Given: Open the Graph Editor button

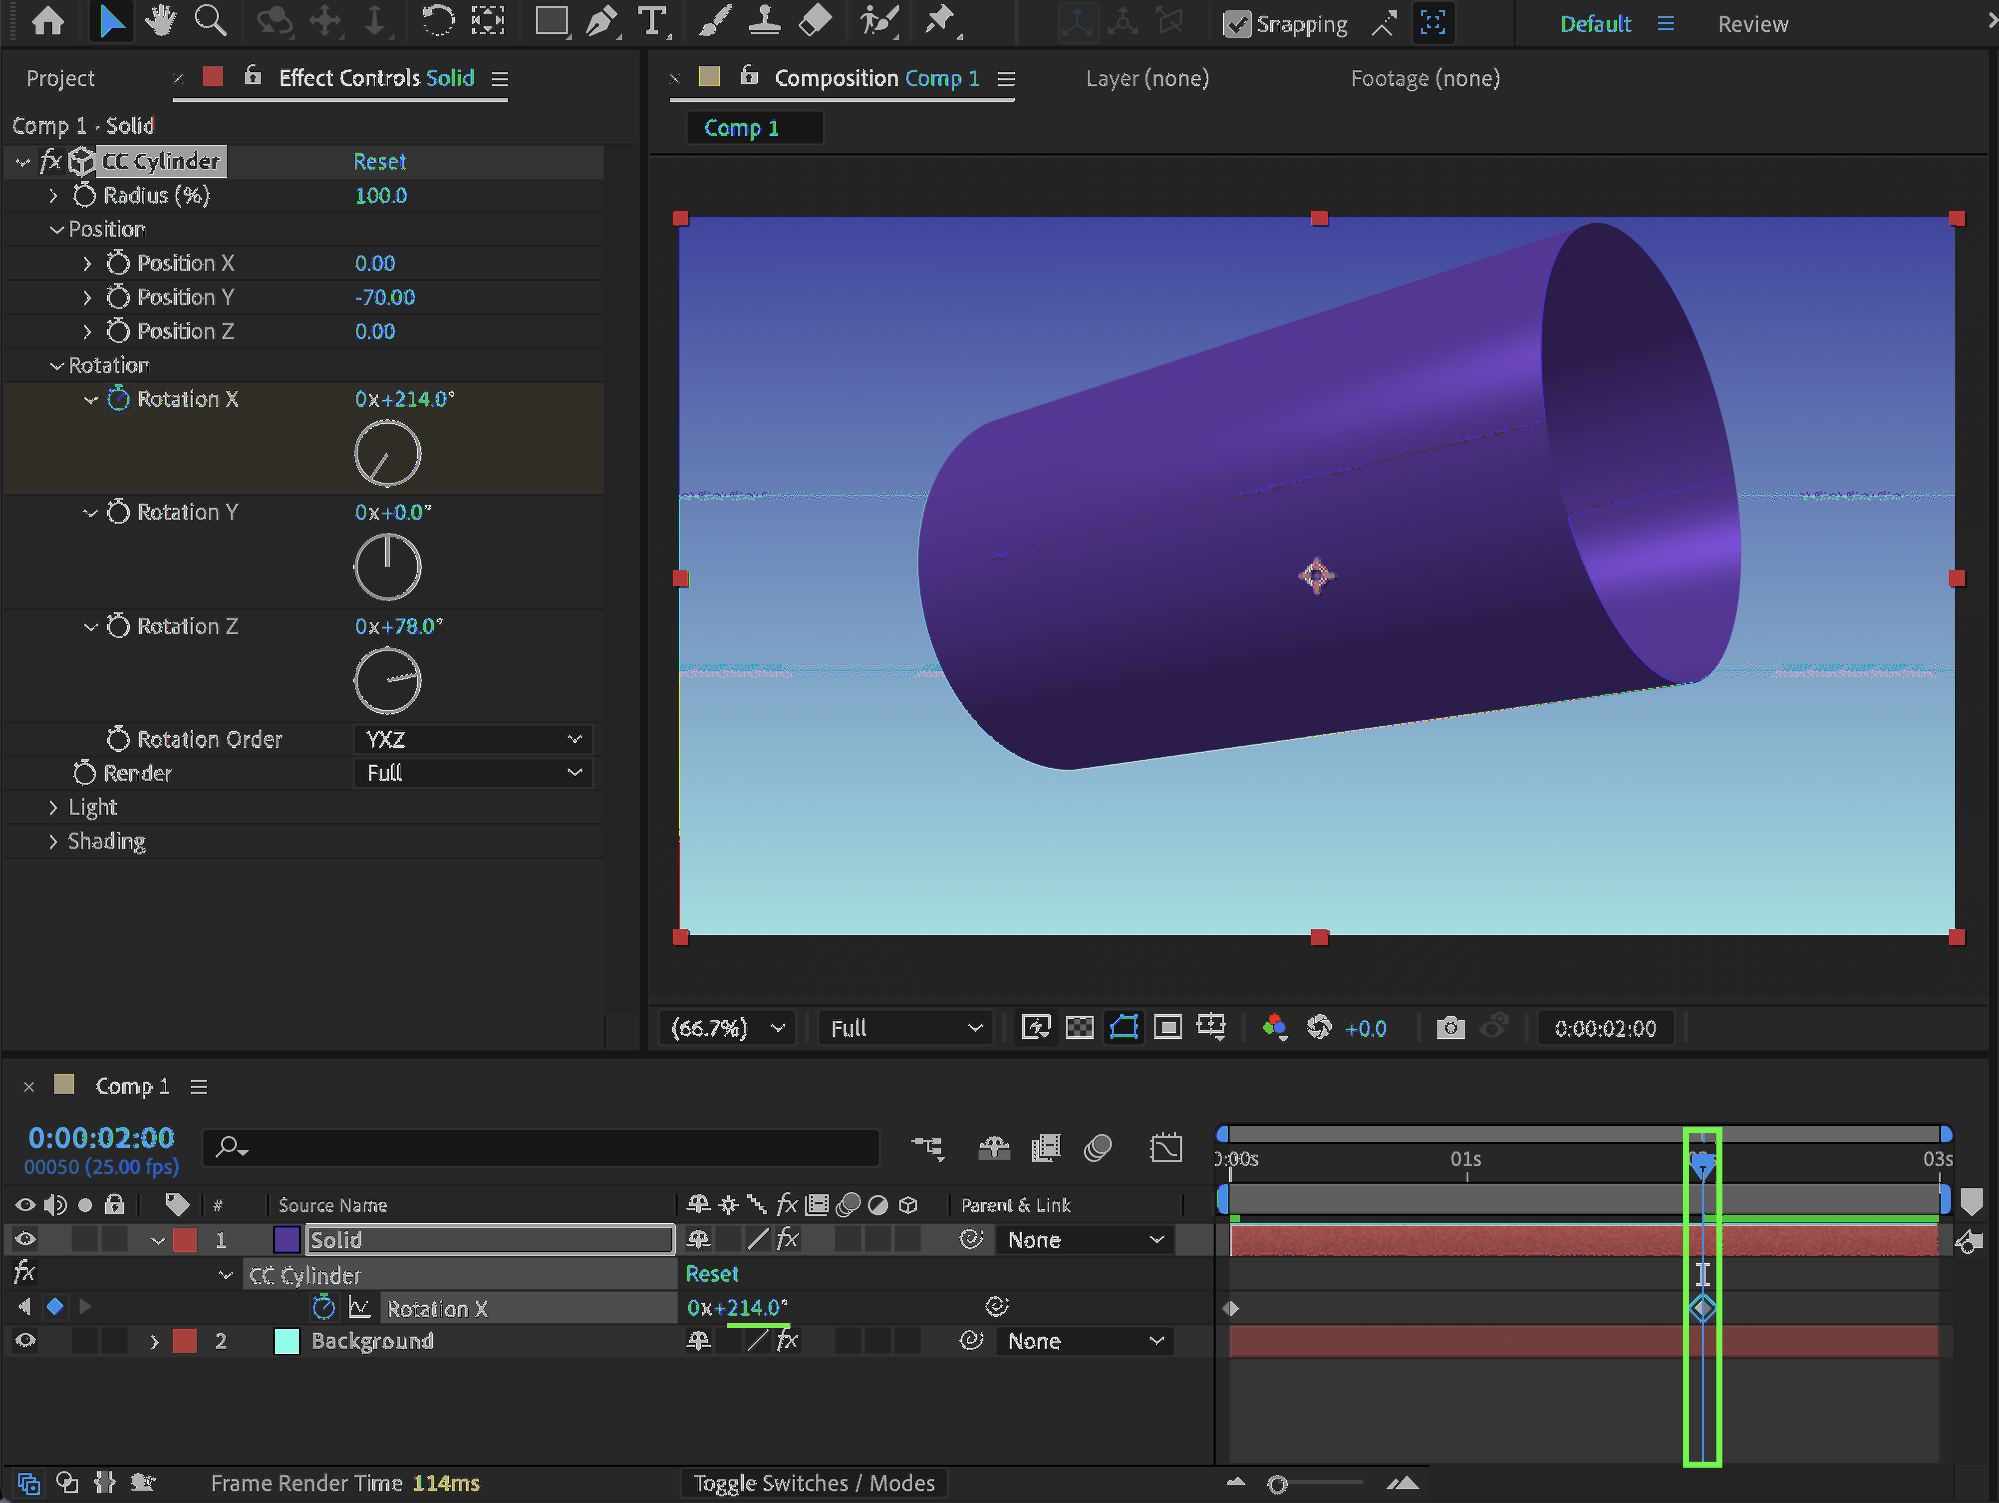Looking at the screenshot, I should click(1165, 1148).
